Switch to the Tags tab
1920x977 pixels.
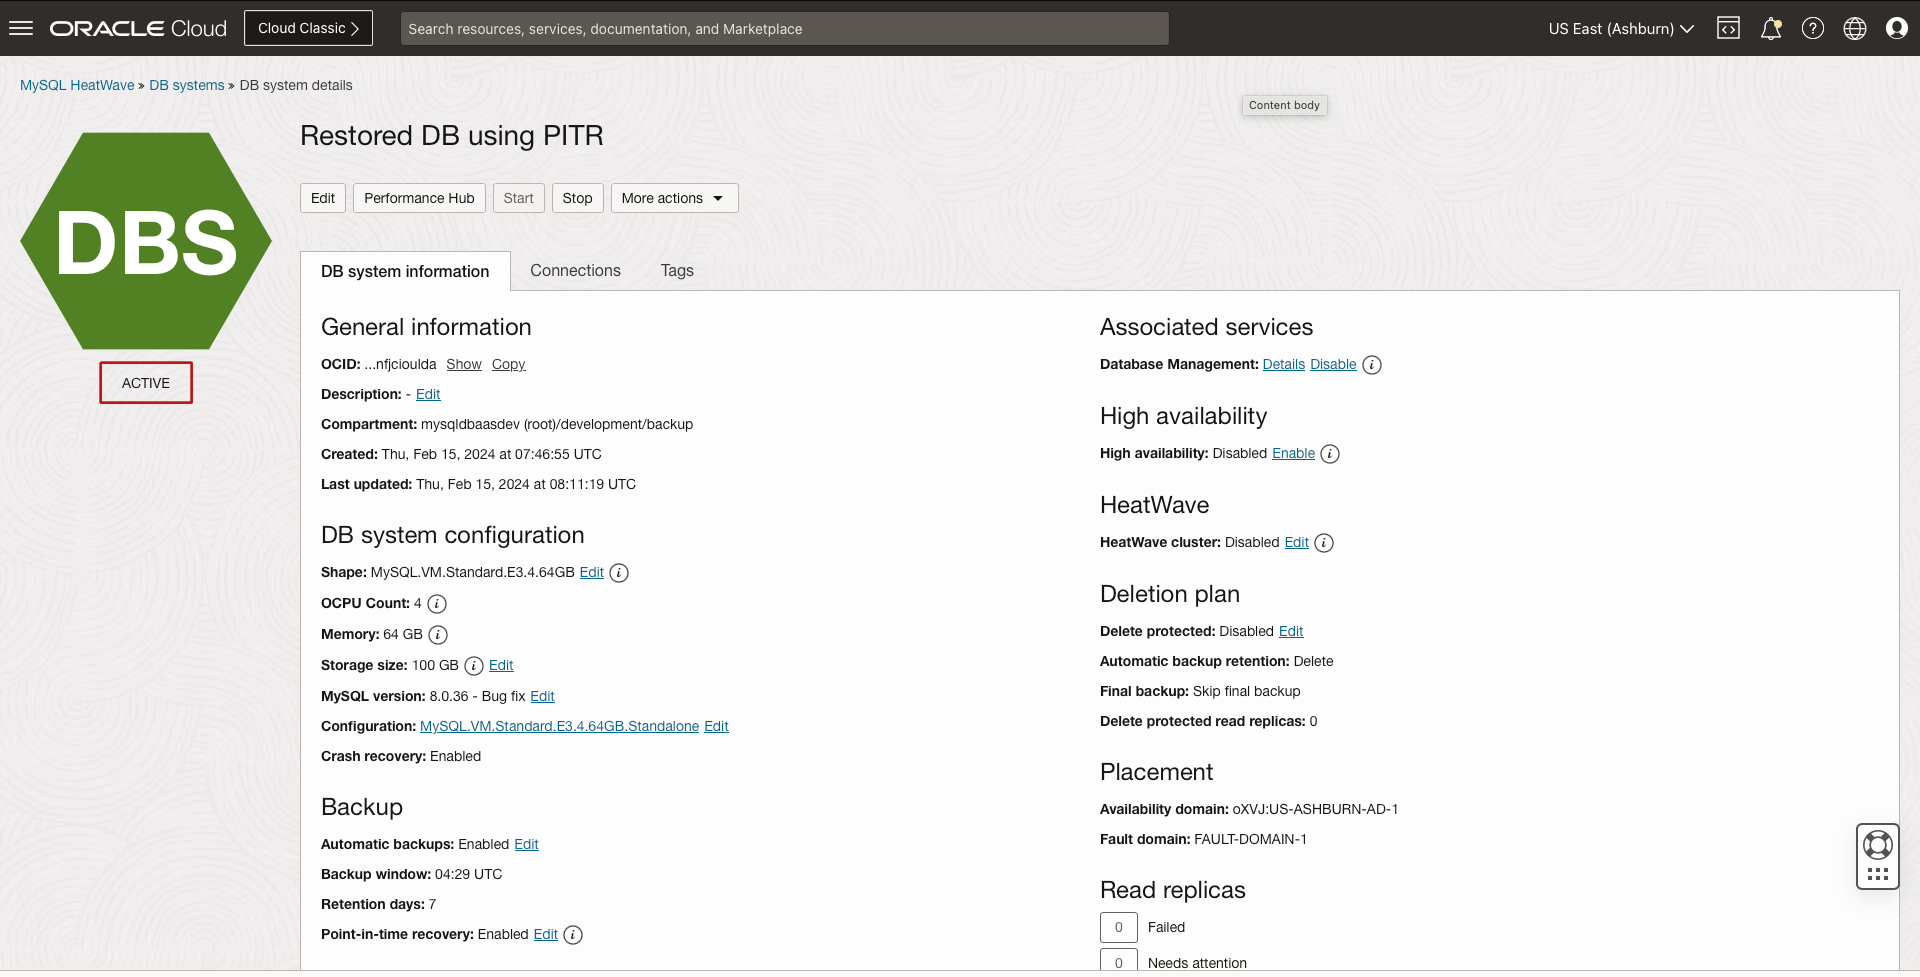(677, 271)
